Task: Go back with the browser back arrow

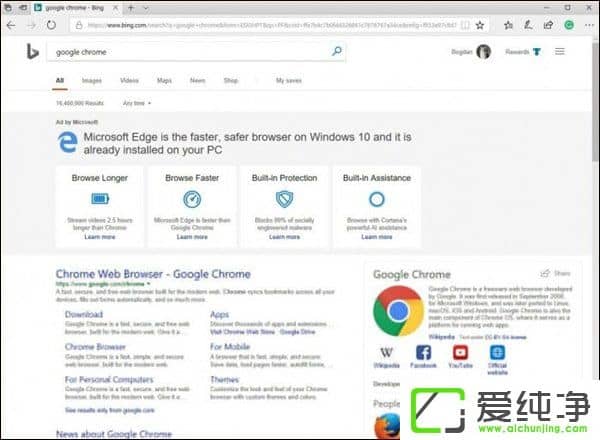Action: (11, 26)
